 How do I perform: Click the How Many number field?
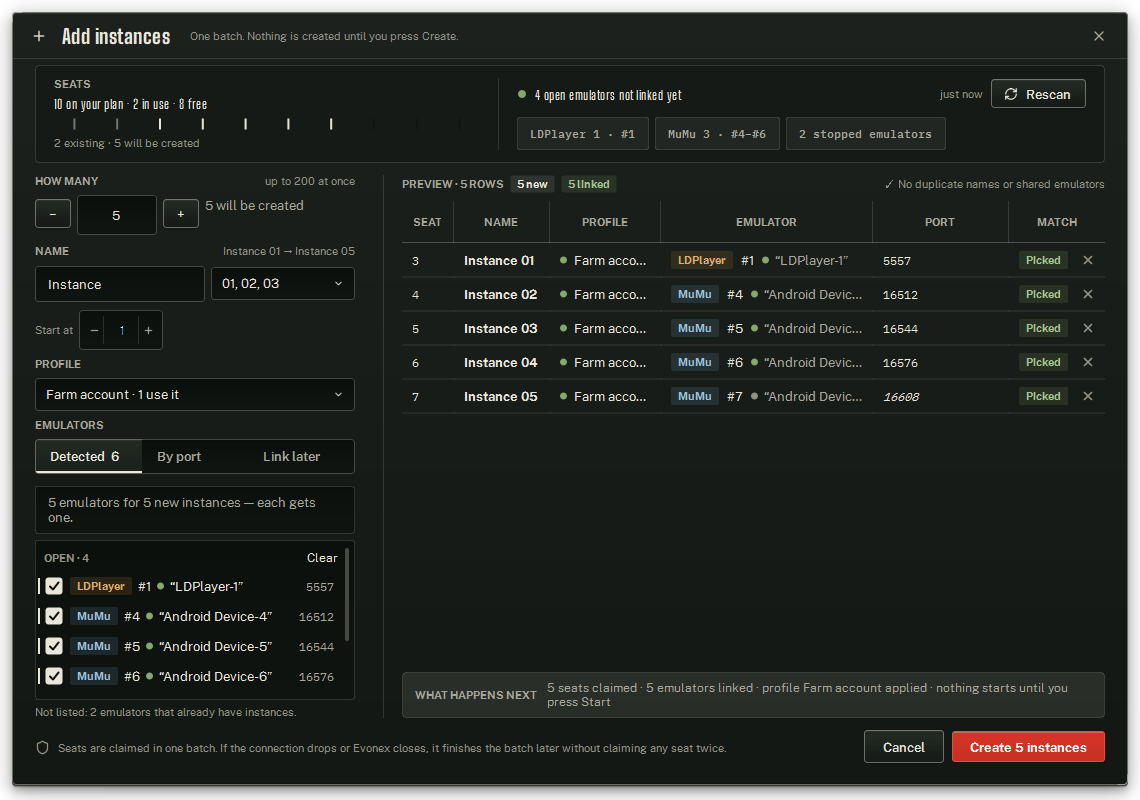pos(116,215)
